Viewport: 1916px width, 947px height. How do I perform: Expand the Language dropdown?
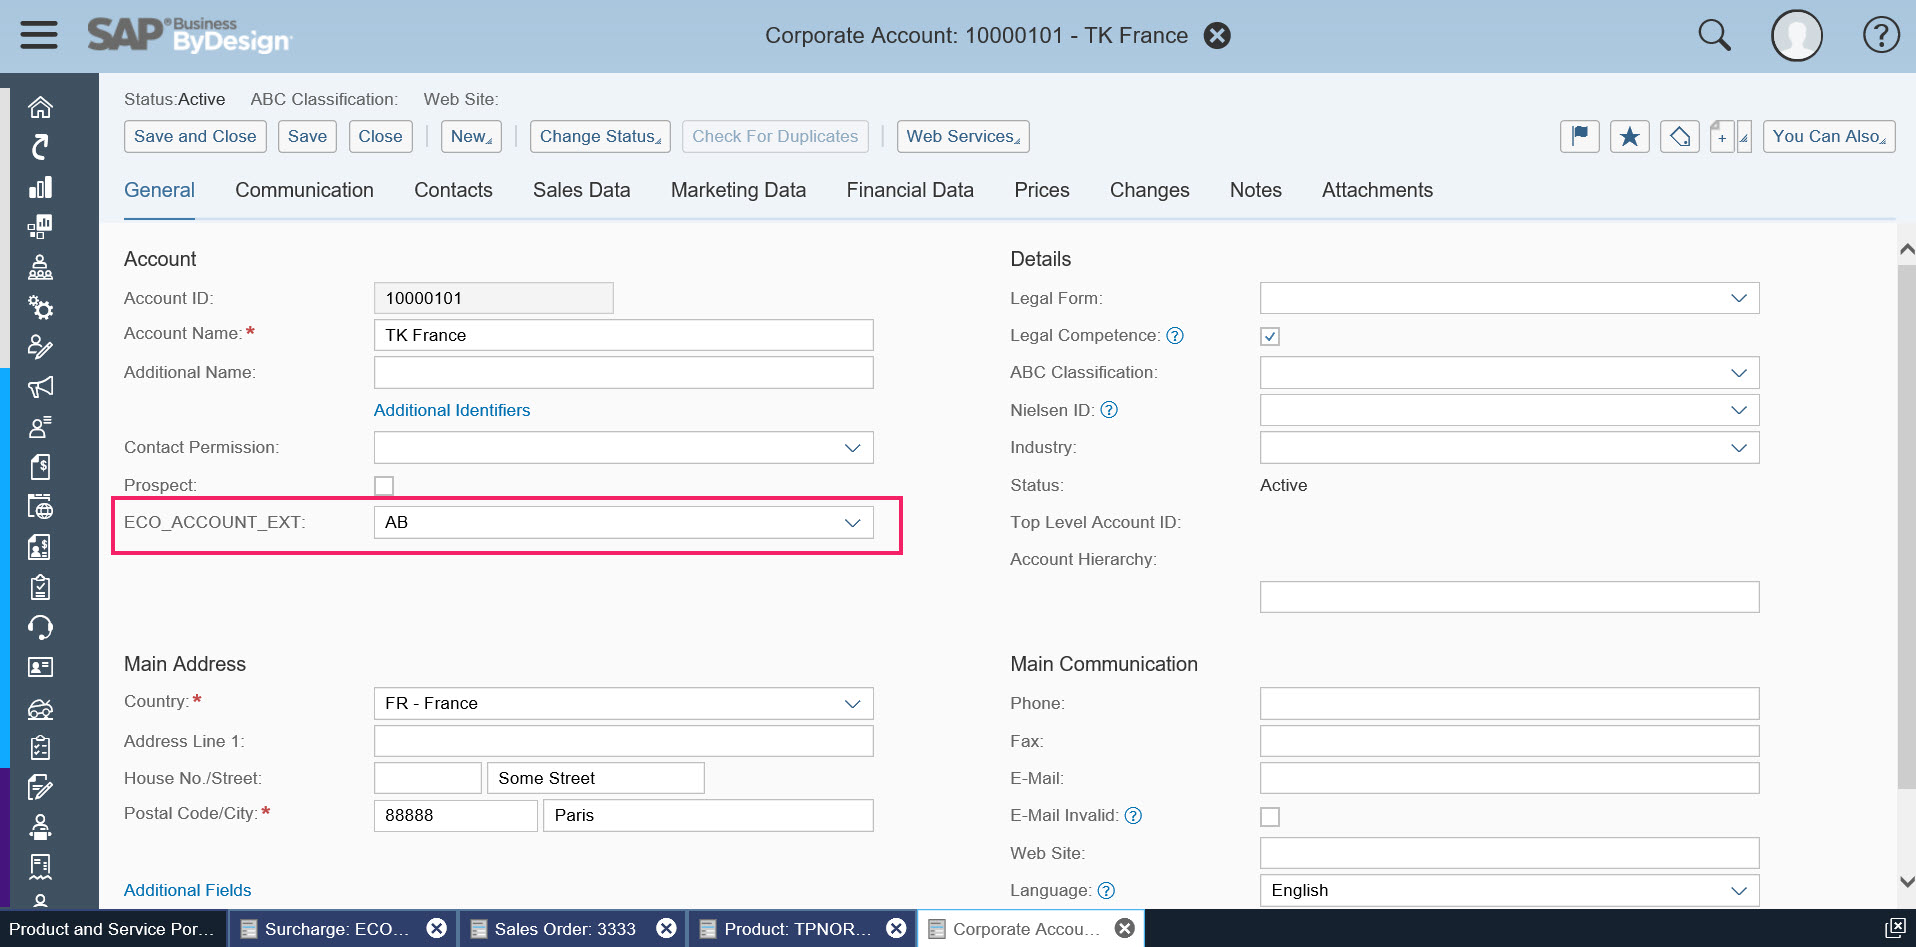pos(1738,890)
